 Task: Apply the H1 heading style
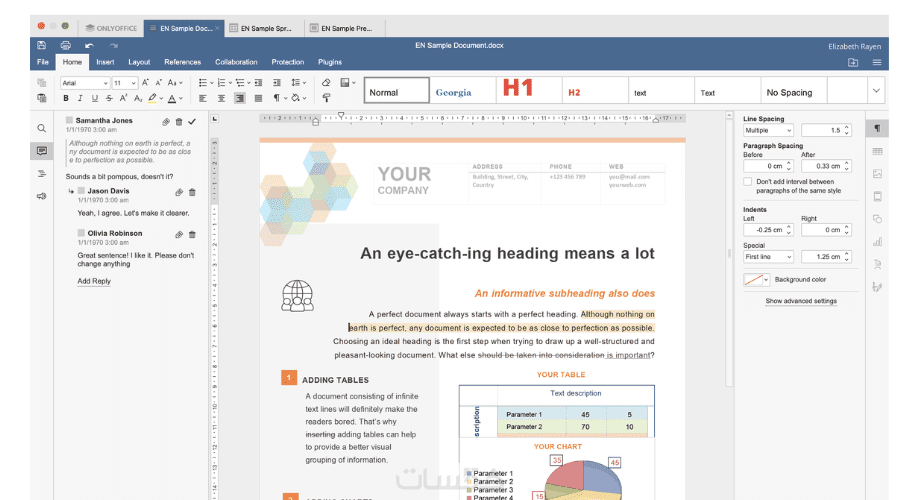pos(529,90)
